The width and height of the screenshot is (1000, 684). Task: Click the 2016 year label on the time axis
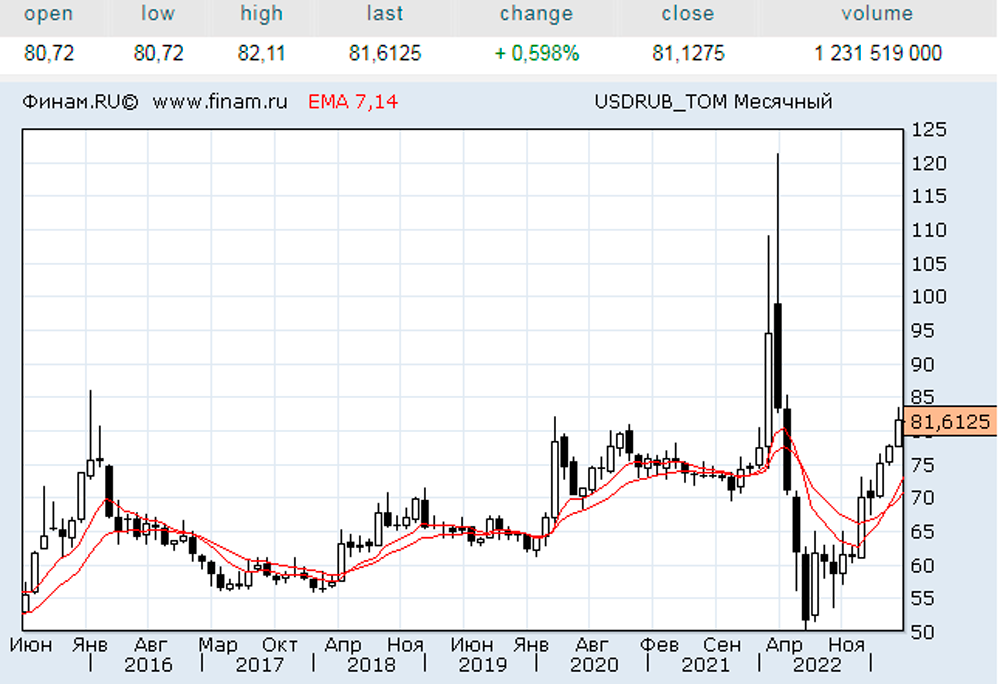(148, 665)
